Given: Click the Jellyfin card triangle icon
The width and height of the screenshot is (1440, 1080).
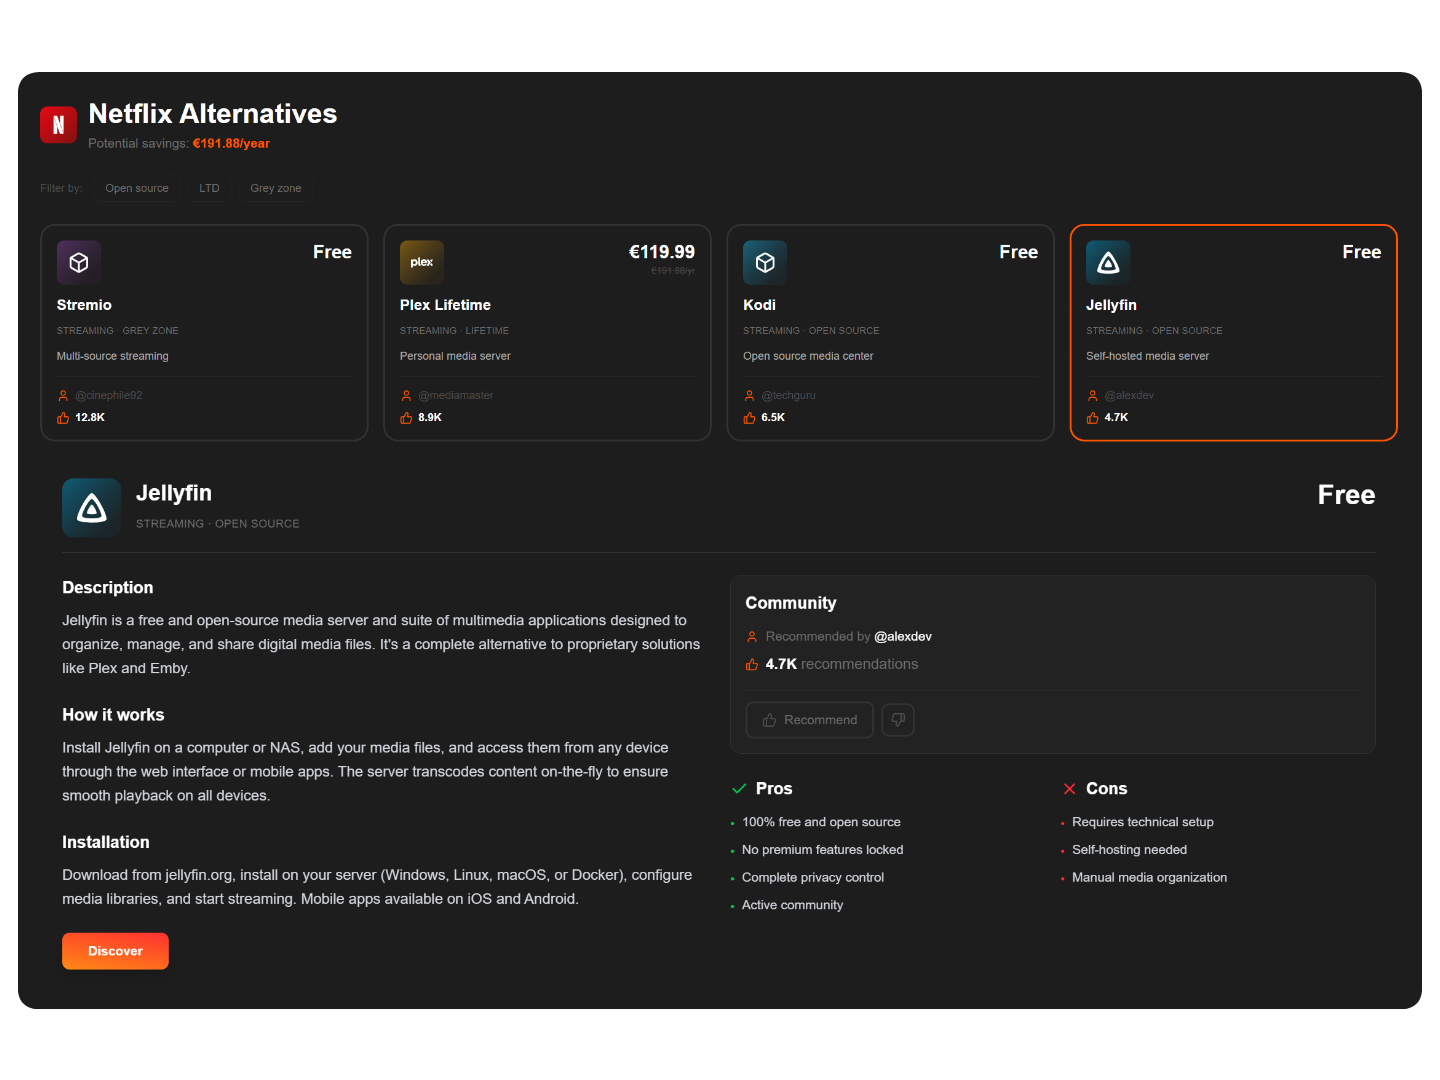Looking at the screenshot, I should coord(1108,263).
